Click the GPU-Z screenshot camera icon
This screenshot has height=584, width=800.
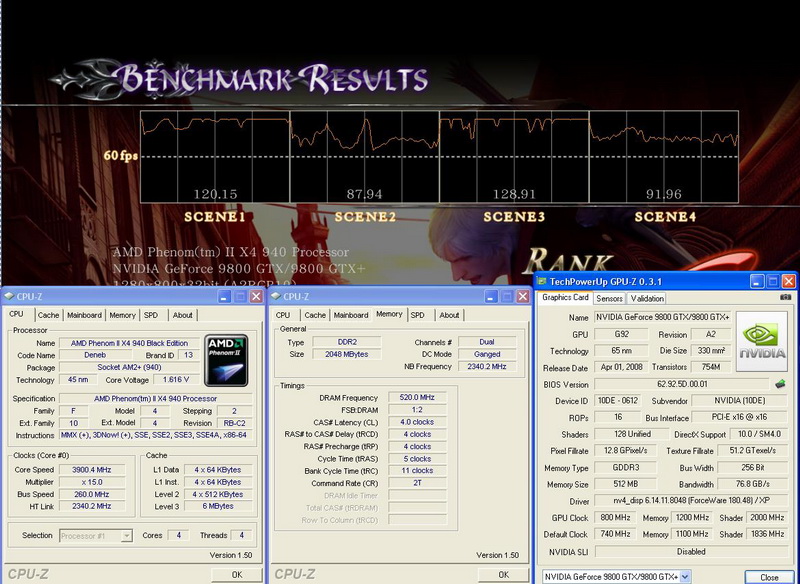coord(785,297)
